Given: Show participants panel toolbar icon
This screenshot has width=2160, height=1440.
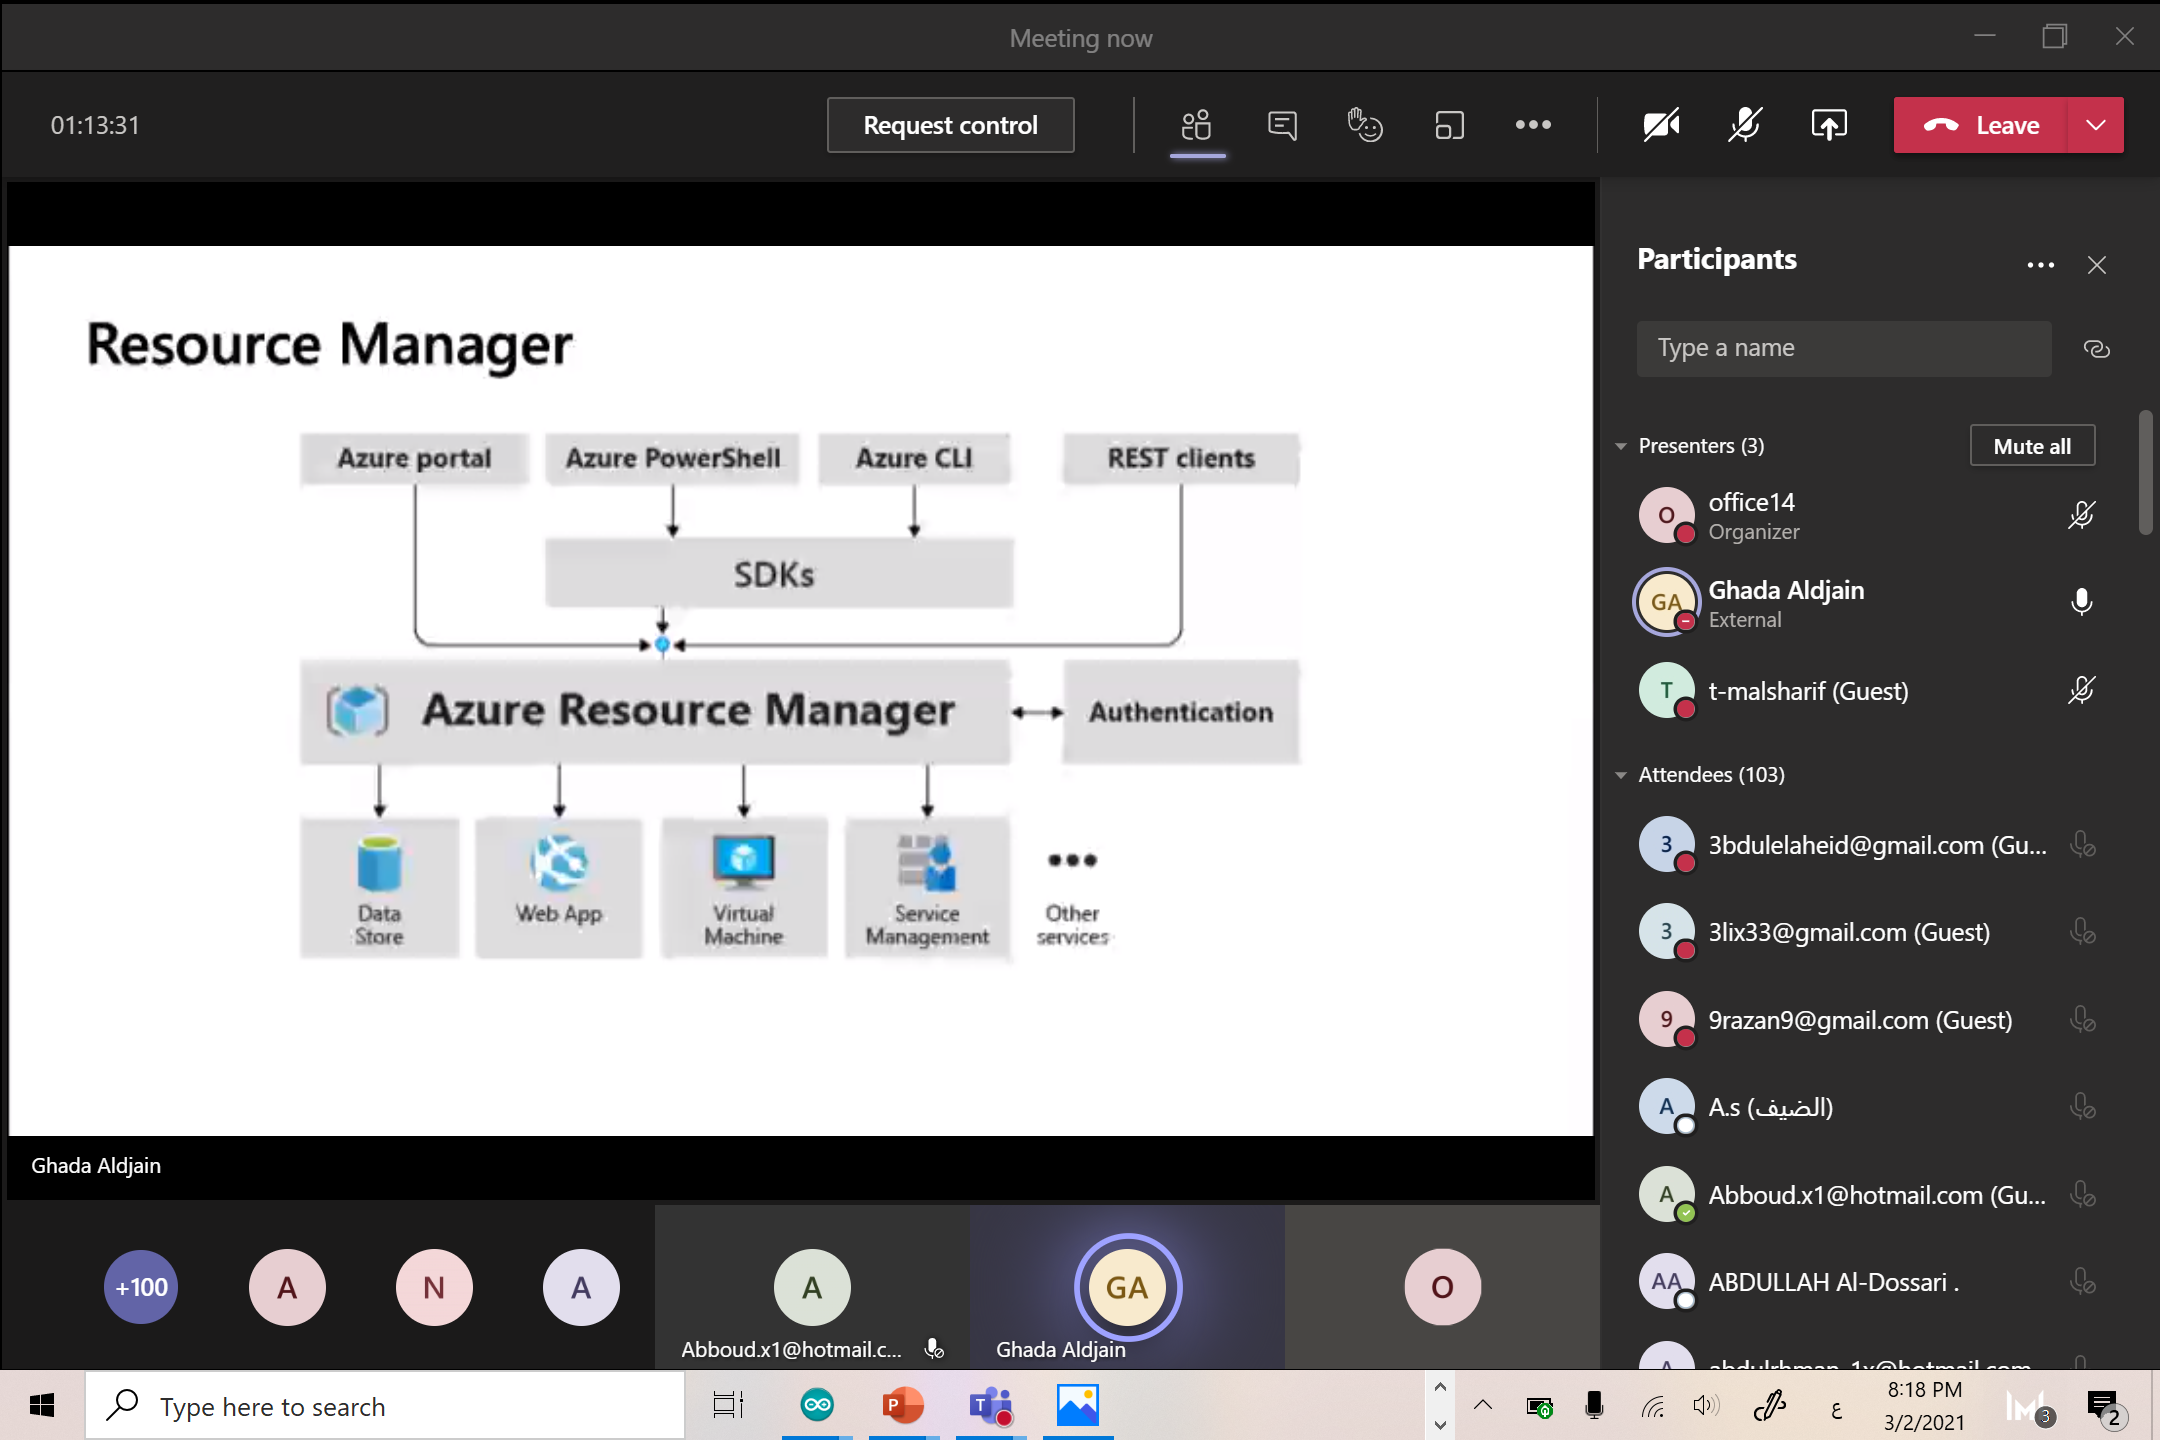Looking at the screenshot, I should click(x=1197, y=125).
